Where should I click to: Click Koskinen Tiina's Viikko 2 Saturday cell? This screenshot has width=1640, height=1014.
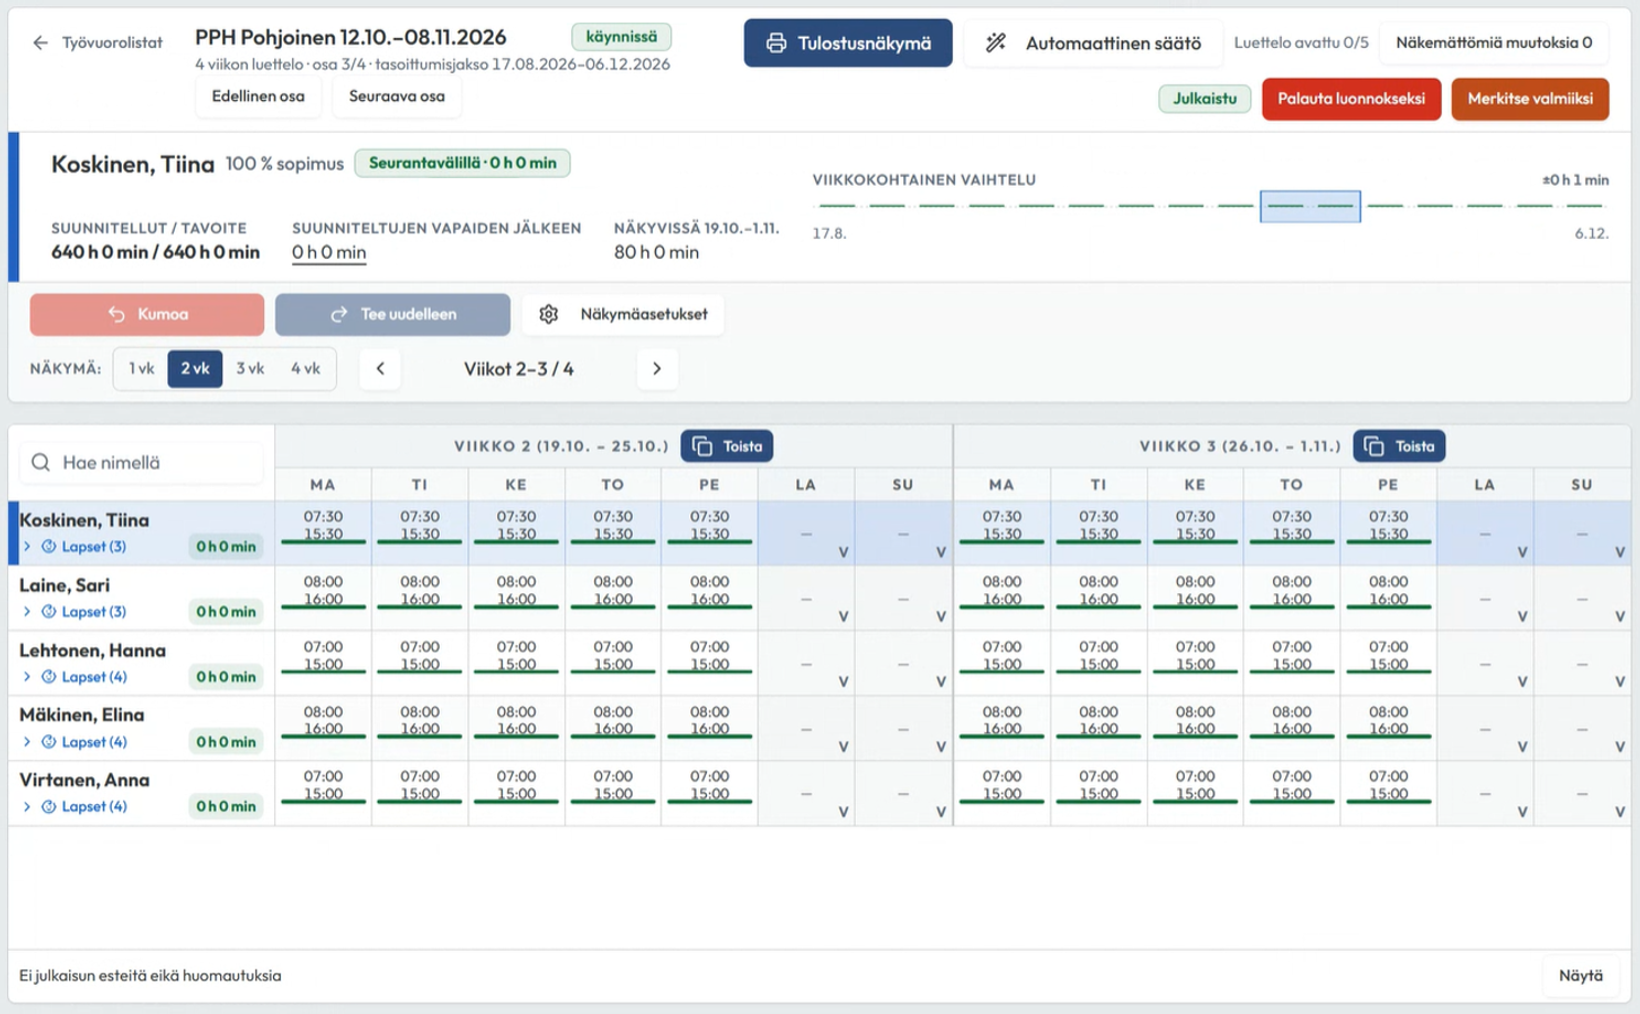[806, 534]
